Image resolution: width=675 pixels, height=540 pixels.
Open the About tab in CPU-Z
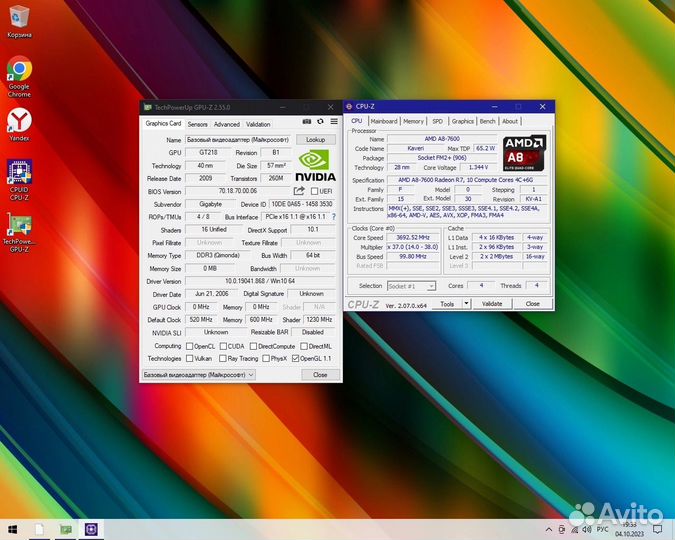pyautogui.click(x=510, y=121)
